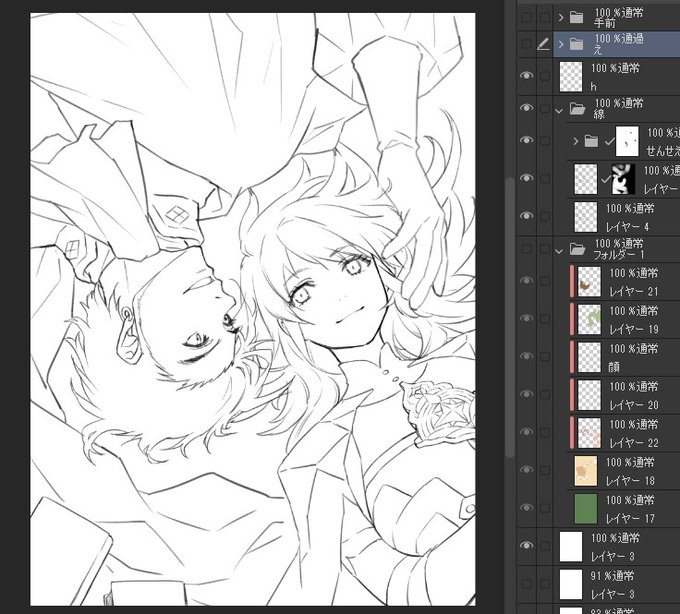This screenshot has width=680, height=614.
Task: Toggle the second-column checkbox for レイヤー 4
Action: tap(545, 216)
